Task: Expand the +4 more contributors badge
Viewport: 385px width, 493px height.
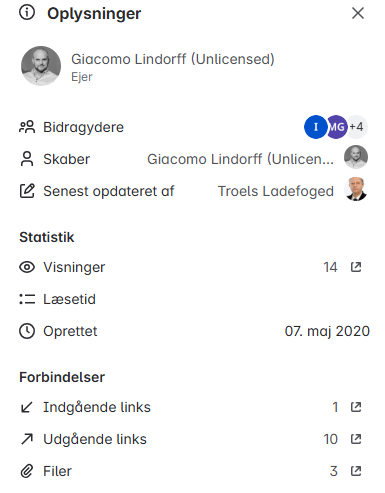Action: click(x=357, y=127)
